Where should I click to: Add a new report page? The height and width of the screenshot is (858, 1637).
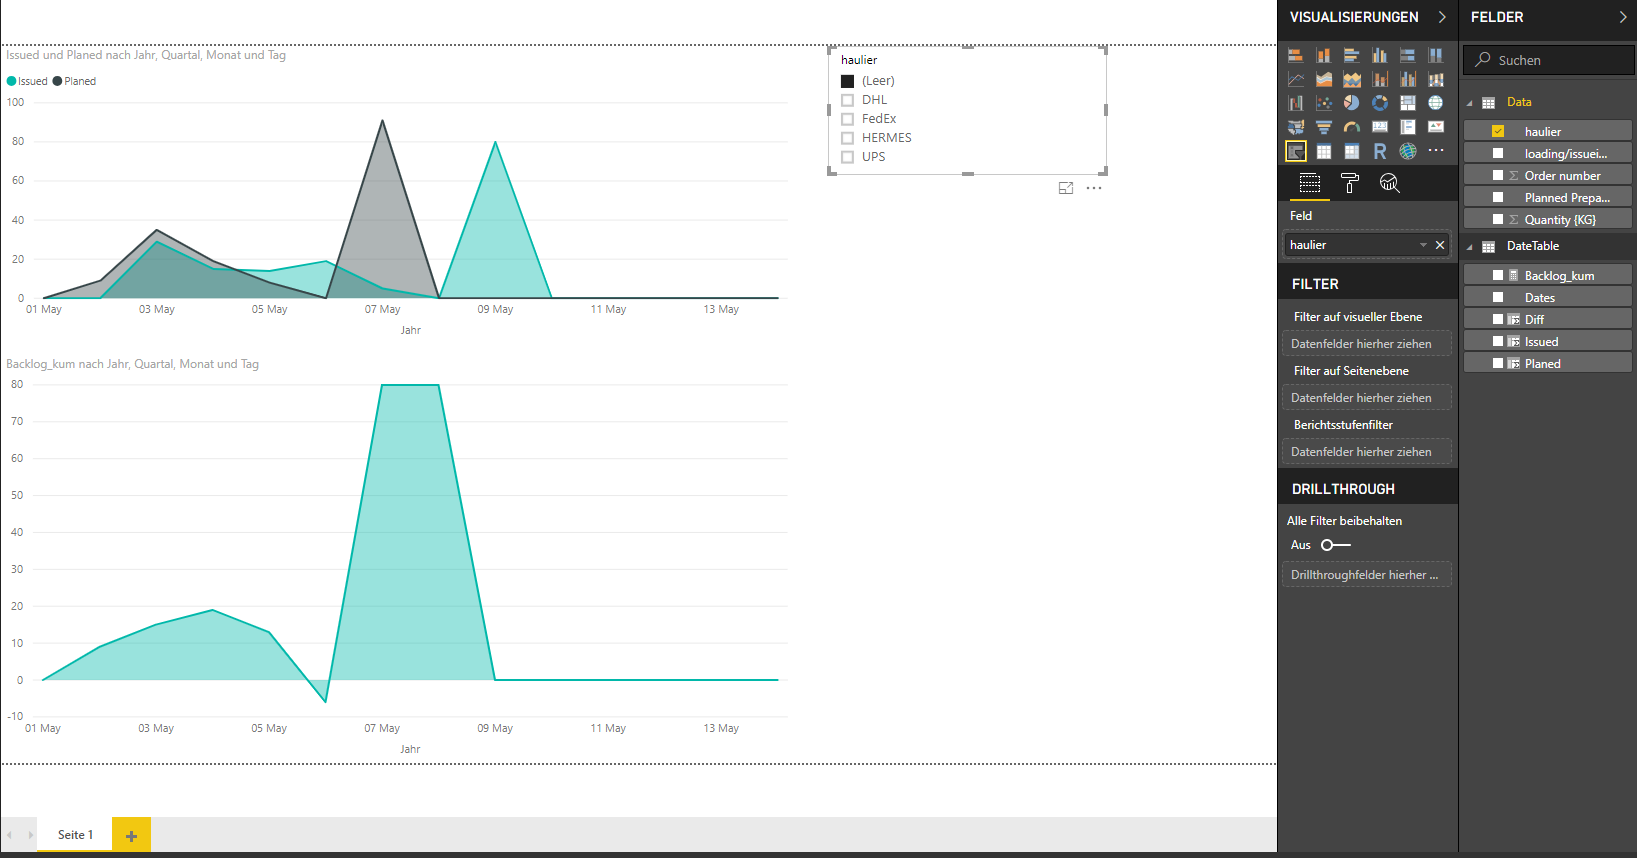point(131,835)
